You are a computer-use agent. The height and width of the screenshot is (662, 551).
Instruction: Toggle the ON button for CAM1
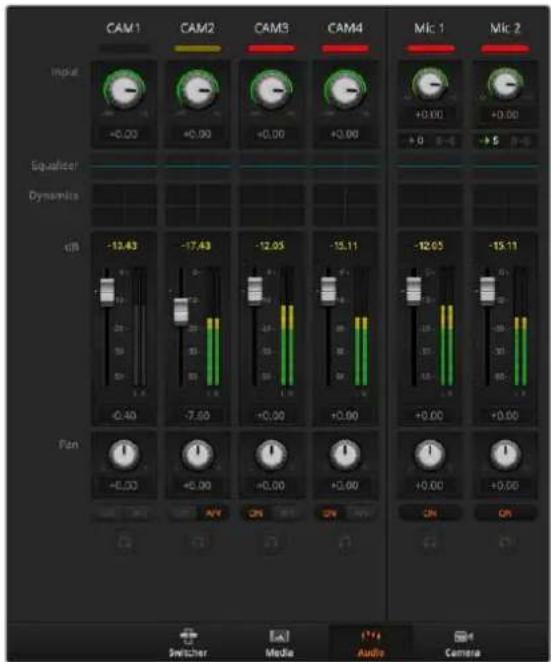[109, 513]
